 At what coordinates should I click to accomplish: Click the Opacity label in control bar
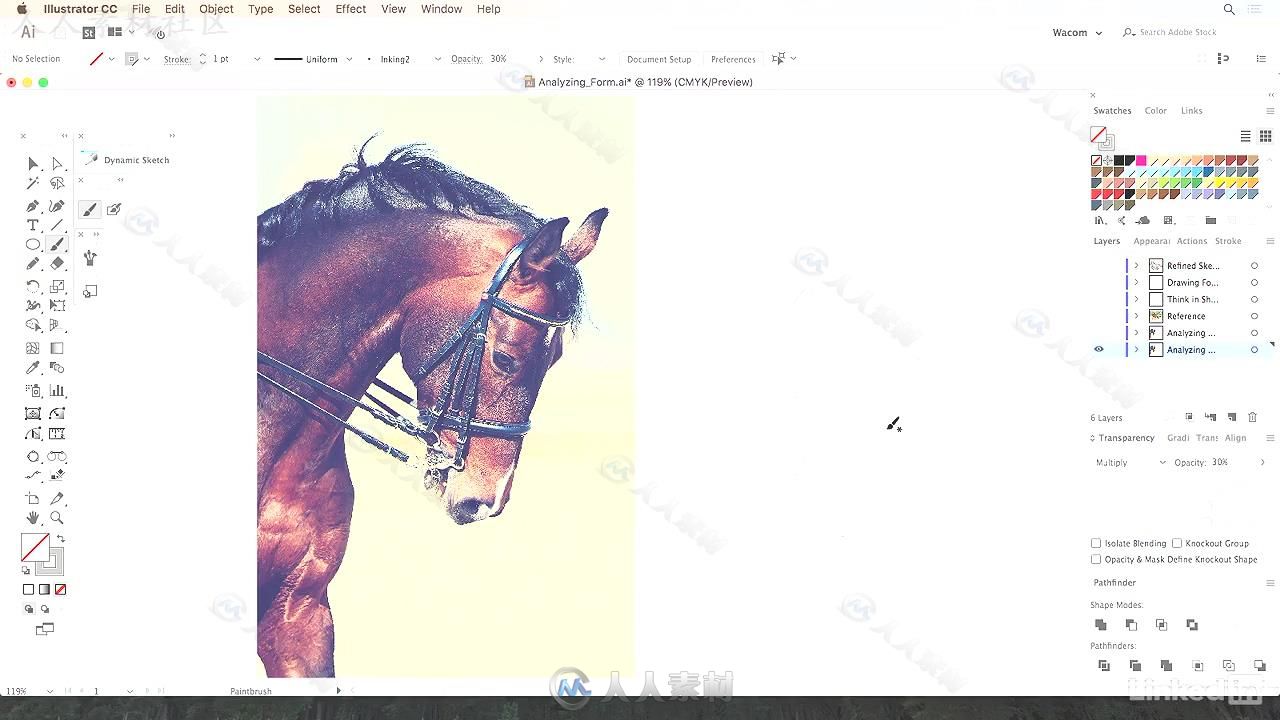coord(466,59)
